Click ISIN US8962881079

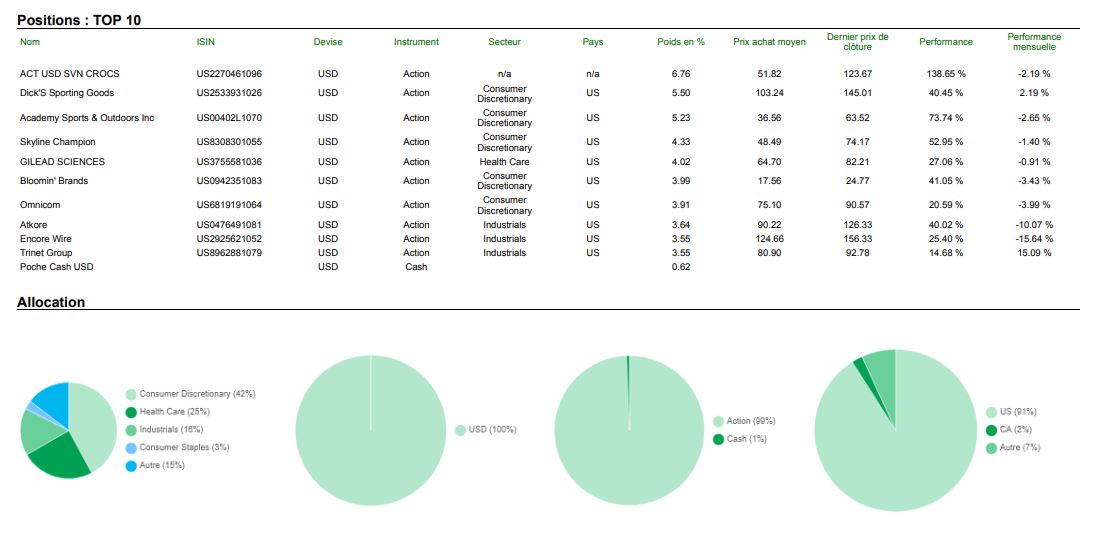pyautogui.click(x=229, y=252)
